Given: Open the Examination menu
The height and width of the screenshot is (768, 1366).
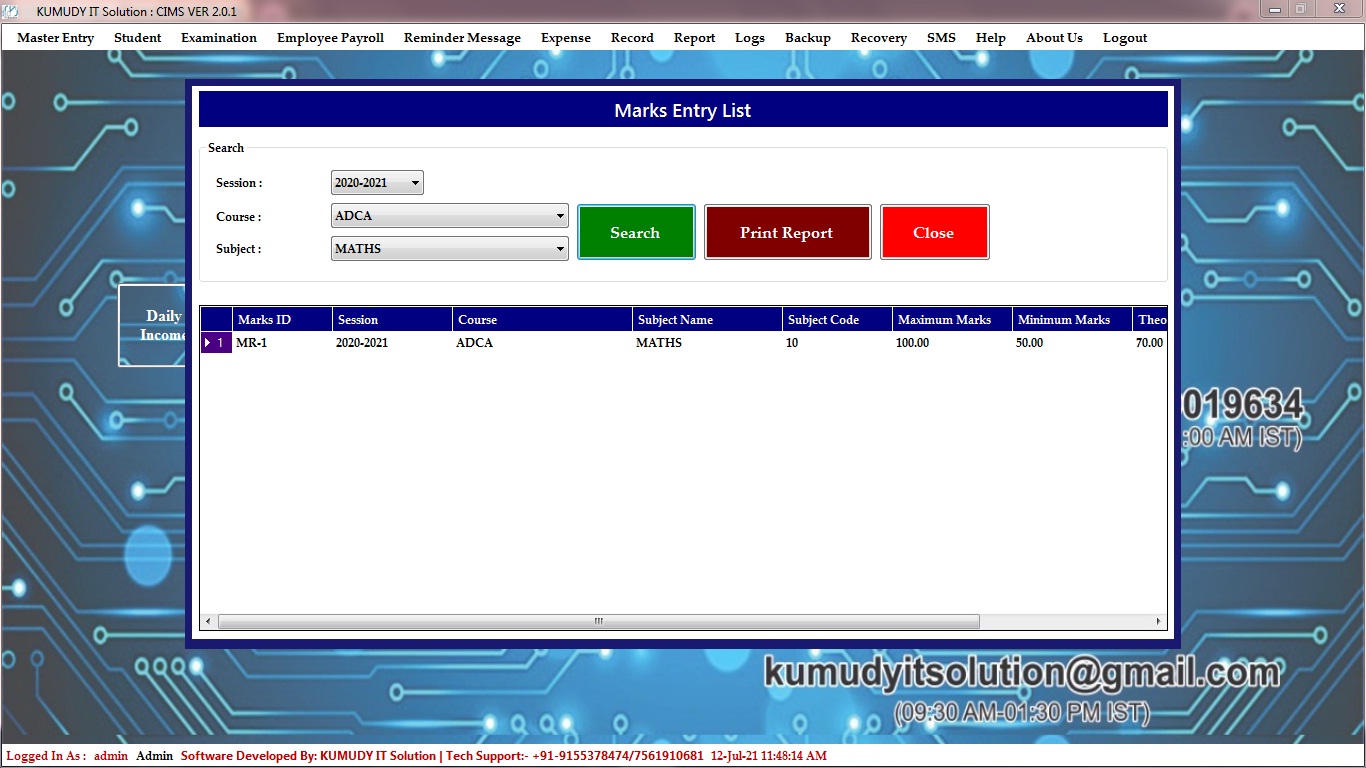Looking at the screenshot, I should click(x=218, y=38).
